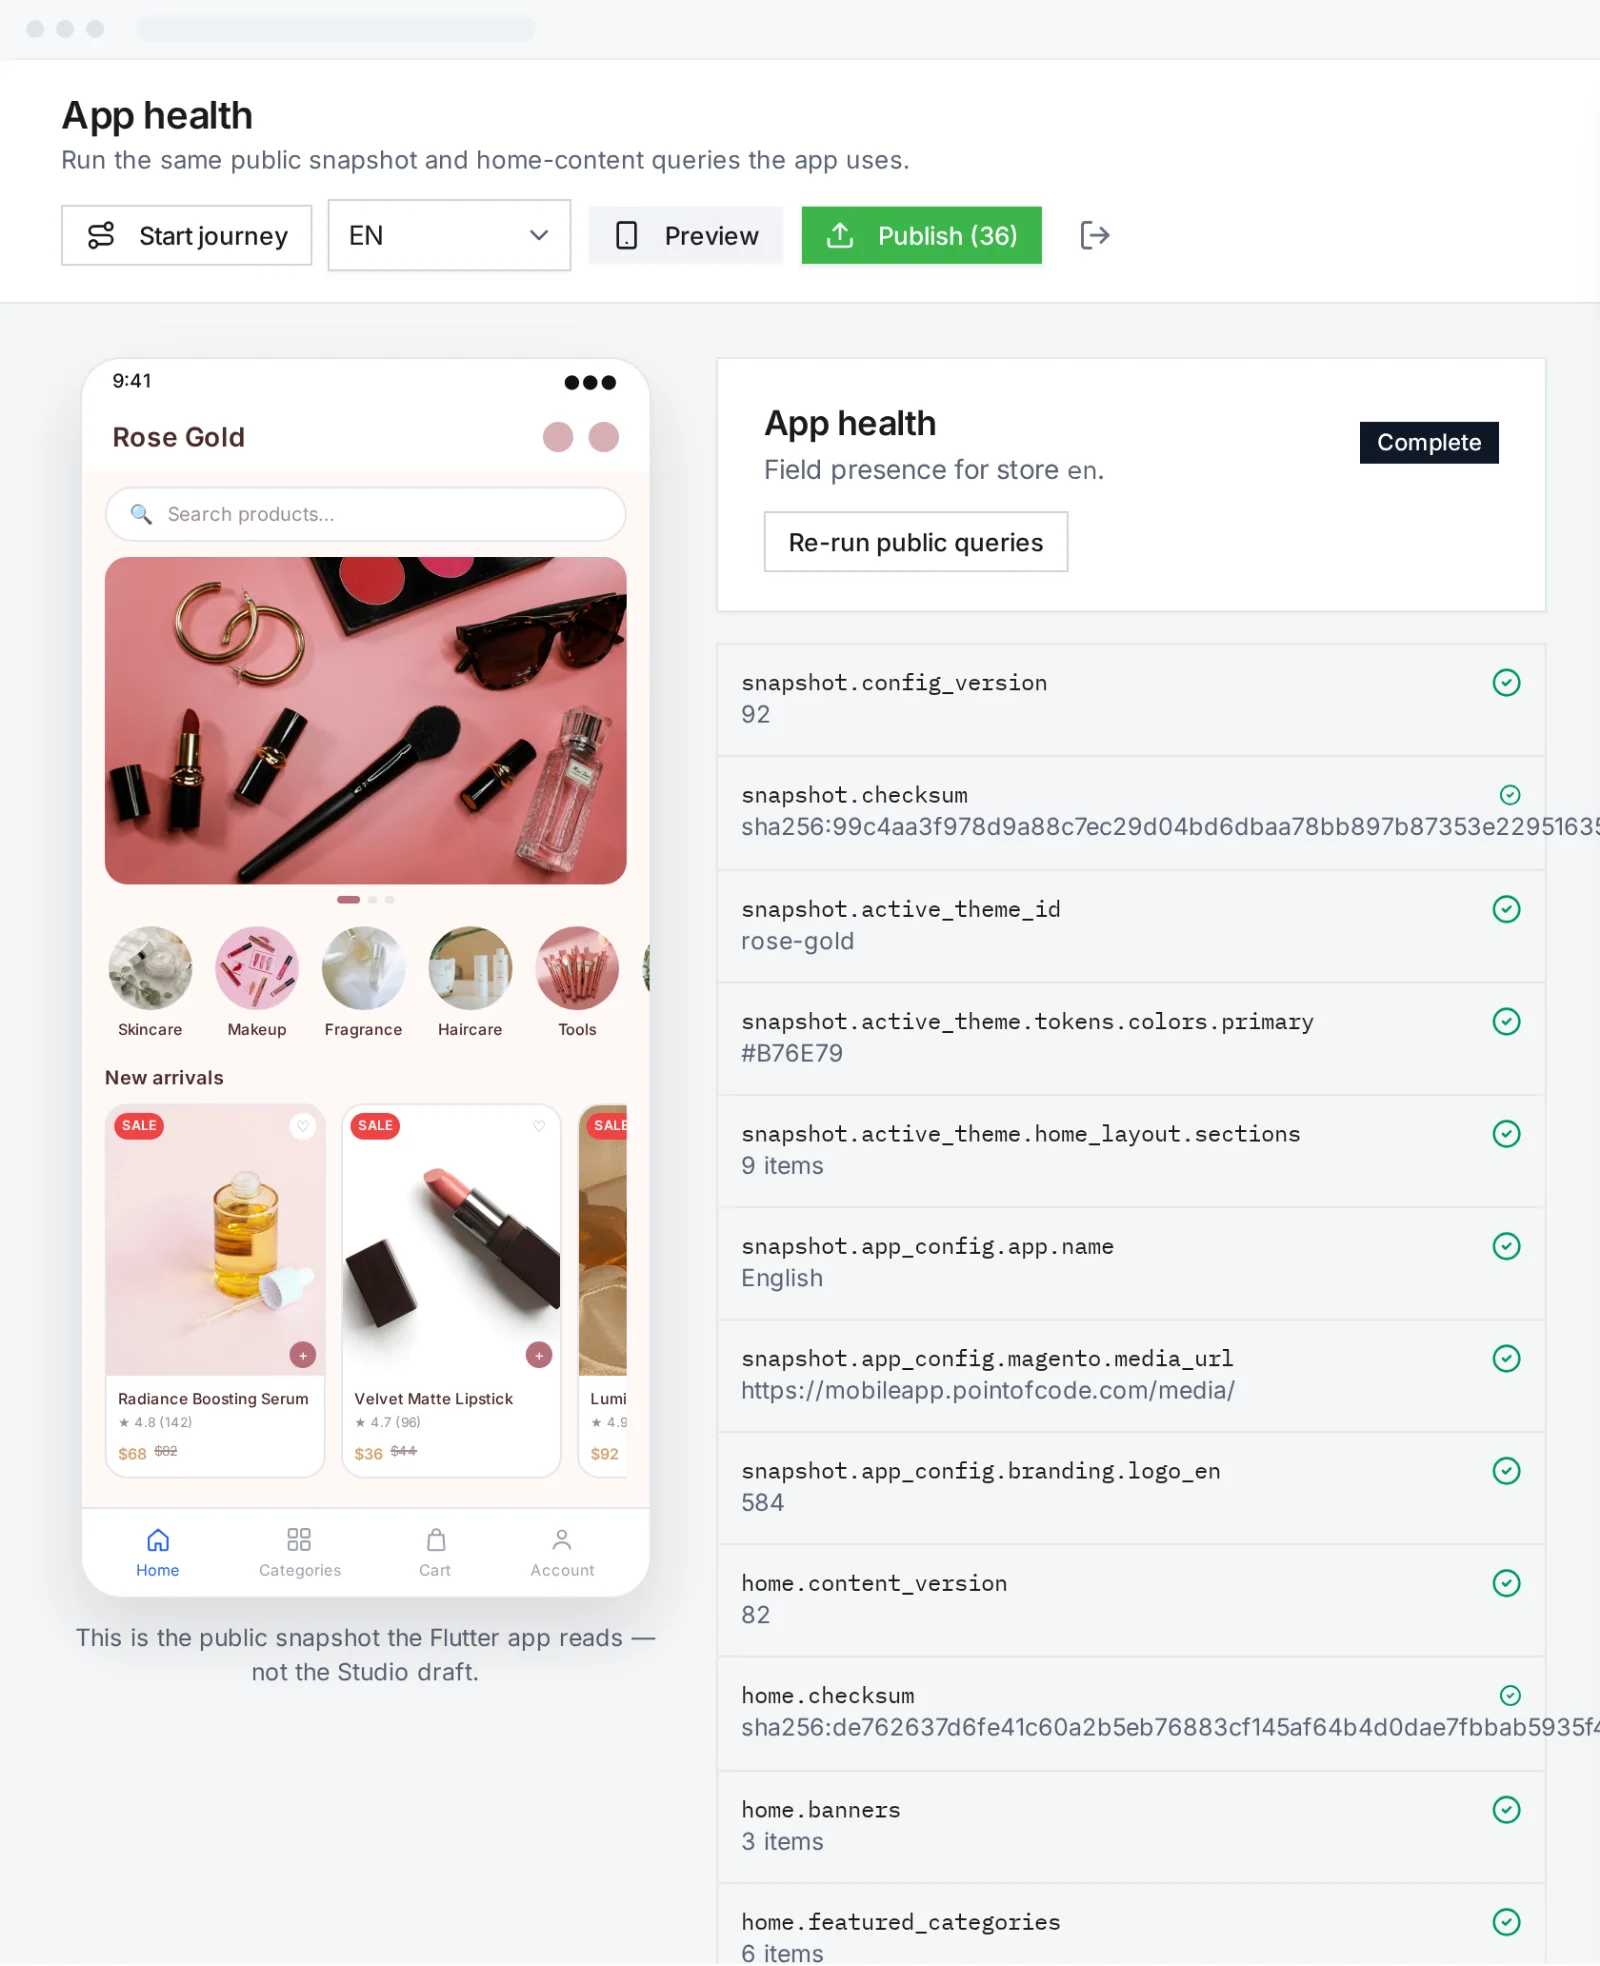The image size is (1600, 1966).
Task: Favorite the Radiance Boosting Serum heart
Action: click(x=302, y=1126)
